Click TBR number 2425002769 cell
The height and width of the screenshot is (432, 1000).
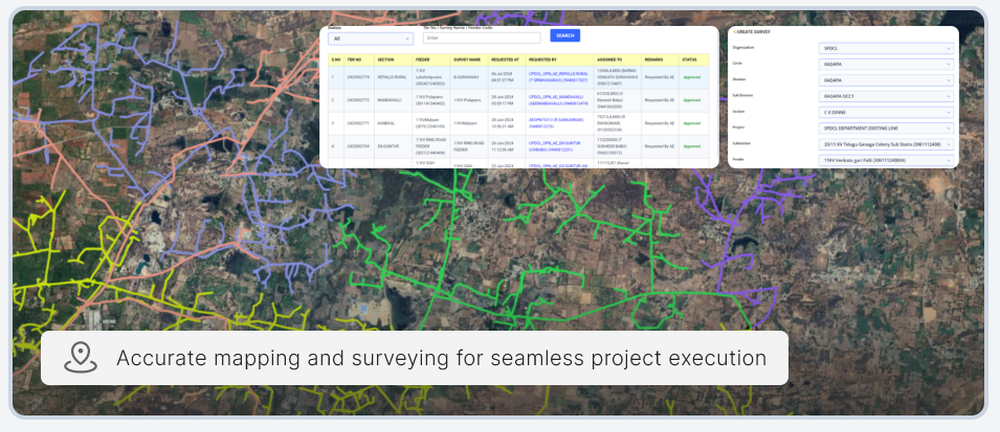(x=358, y=146)
